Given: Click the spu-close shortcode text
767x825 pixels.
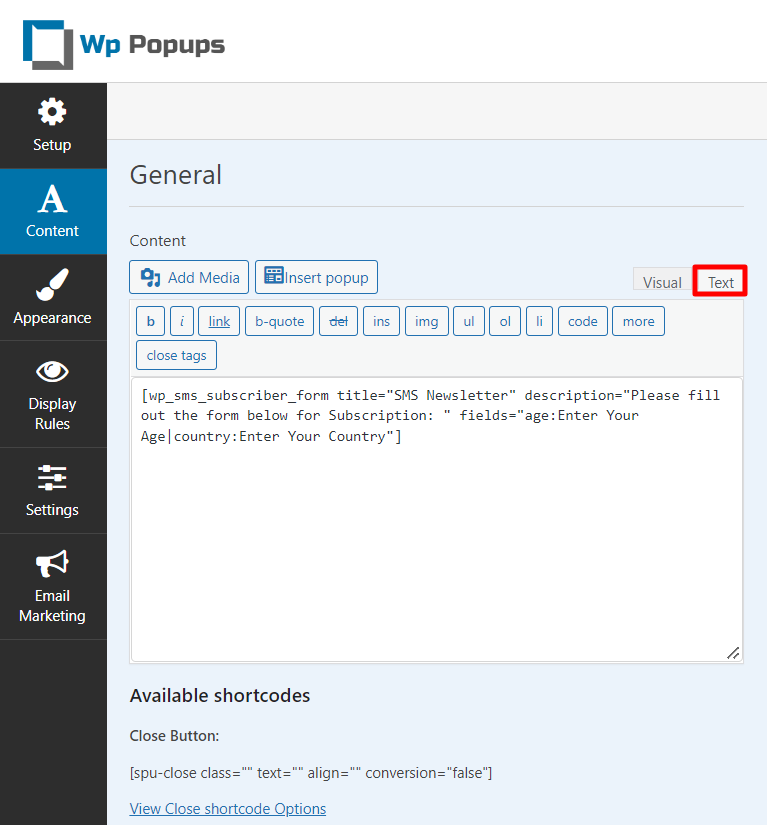Looking at the screenshot, I should [311, 773].
